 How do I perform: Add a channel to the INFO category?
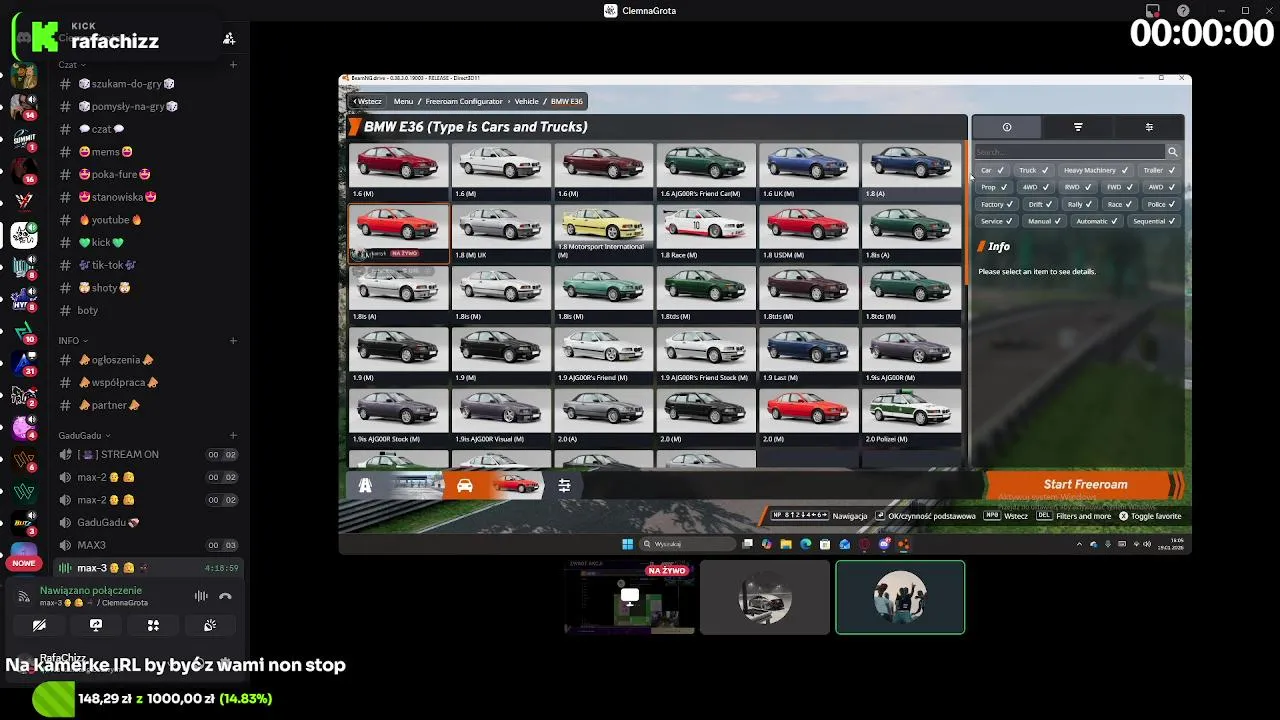233,341
